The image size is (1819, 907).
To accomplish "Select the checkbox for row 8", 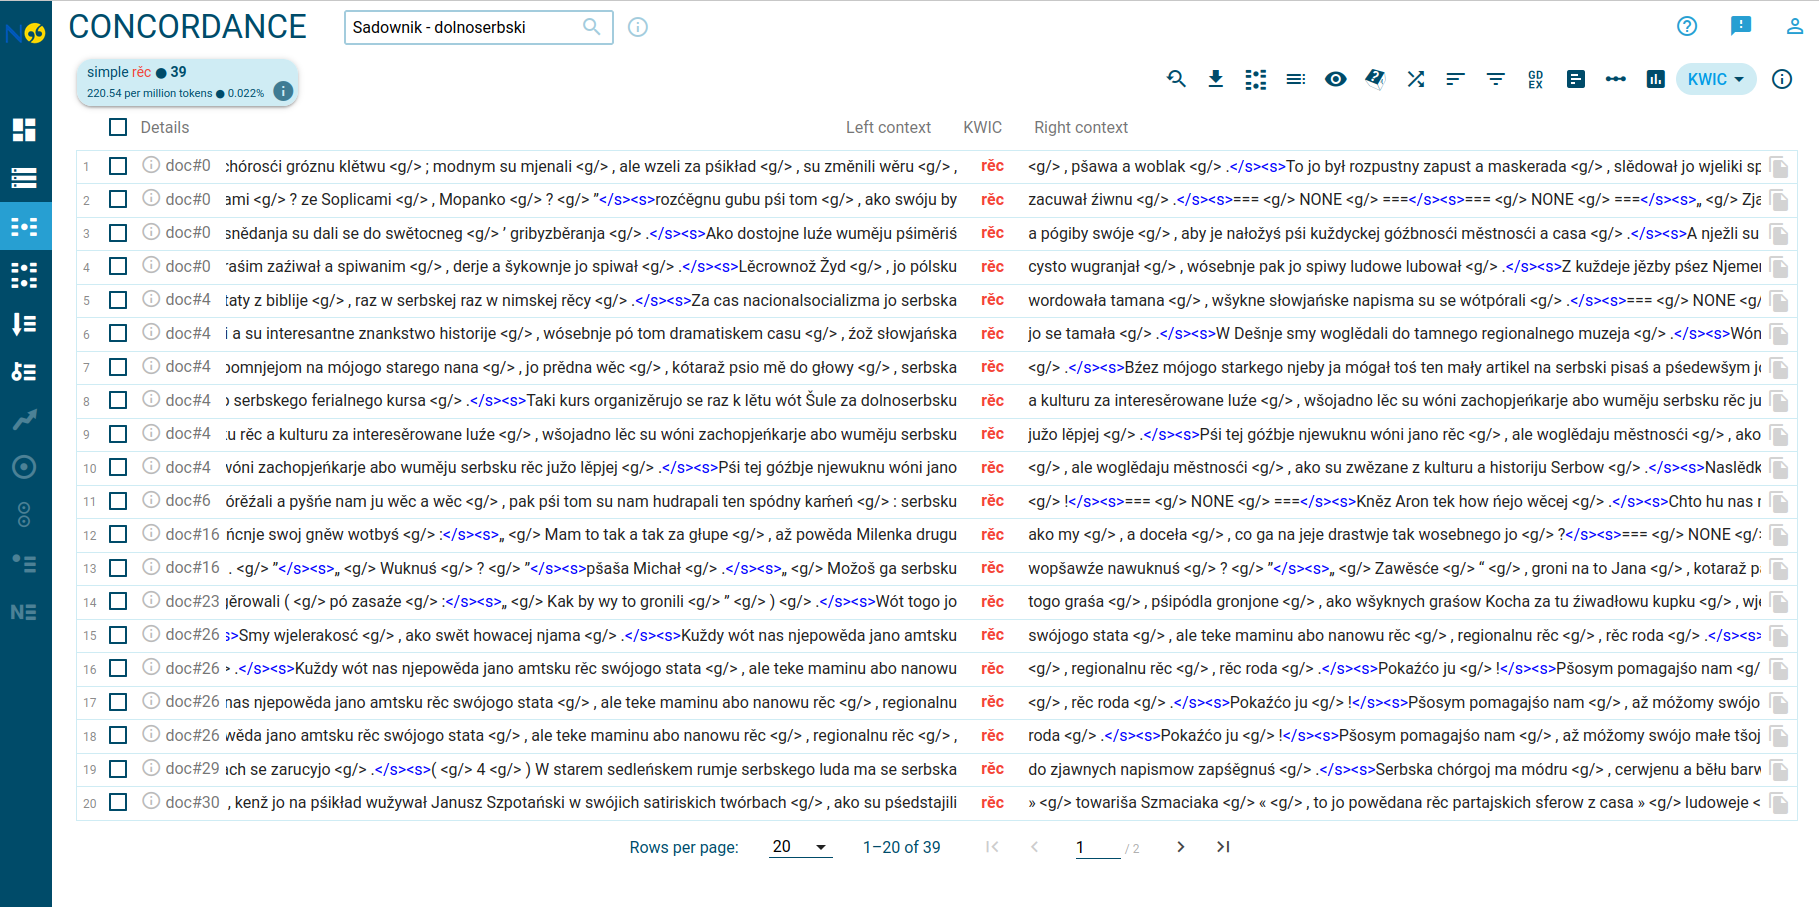I will pyautogui.click(x=118, y=400).
